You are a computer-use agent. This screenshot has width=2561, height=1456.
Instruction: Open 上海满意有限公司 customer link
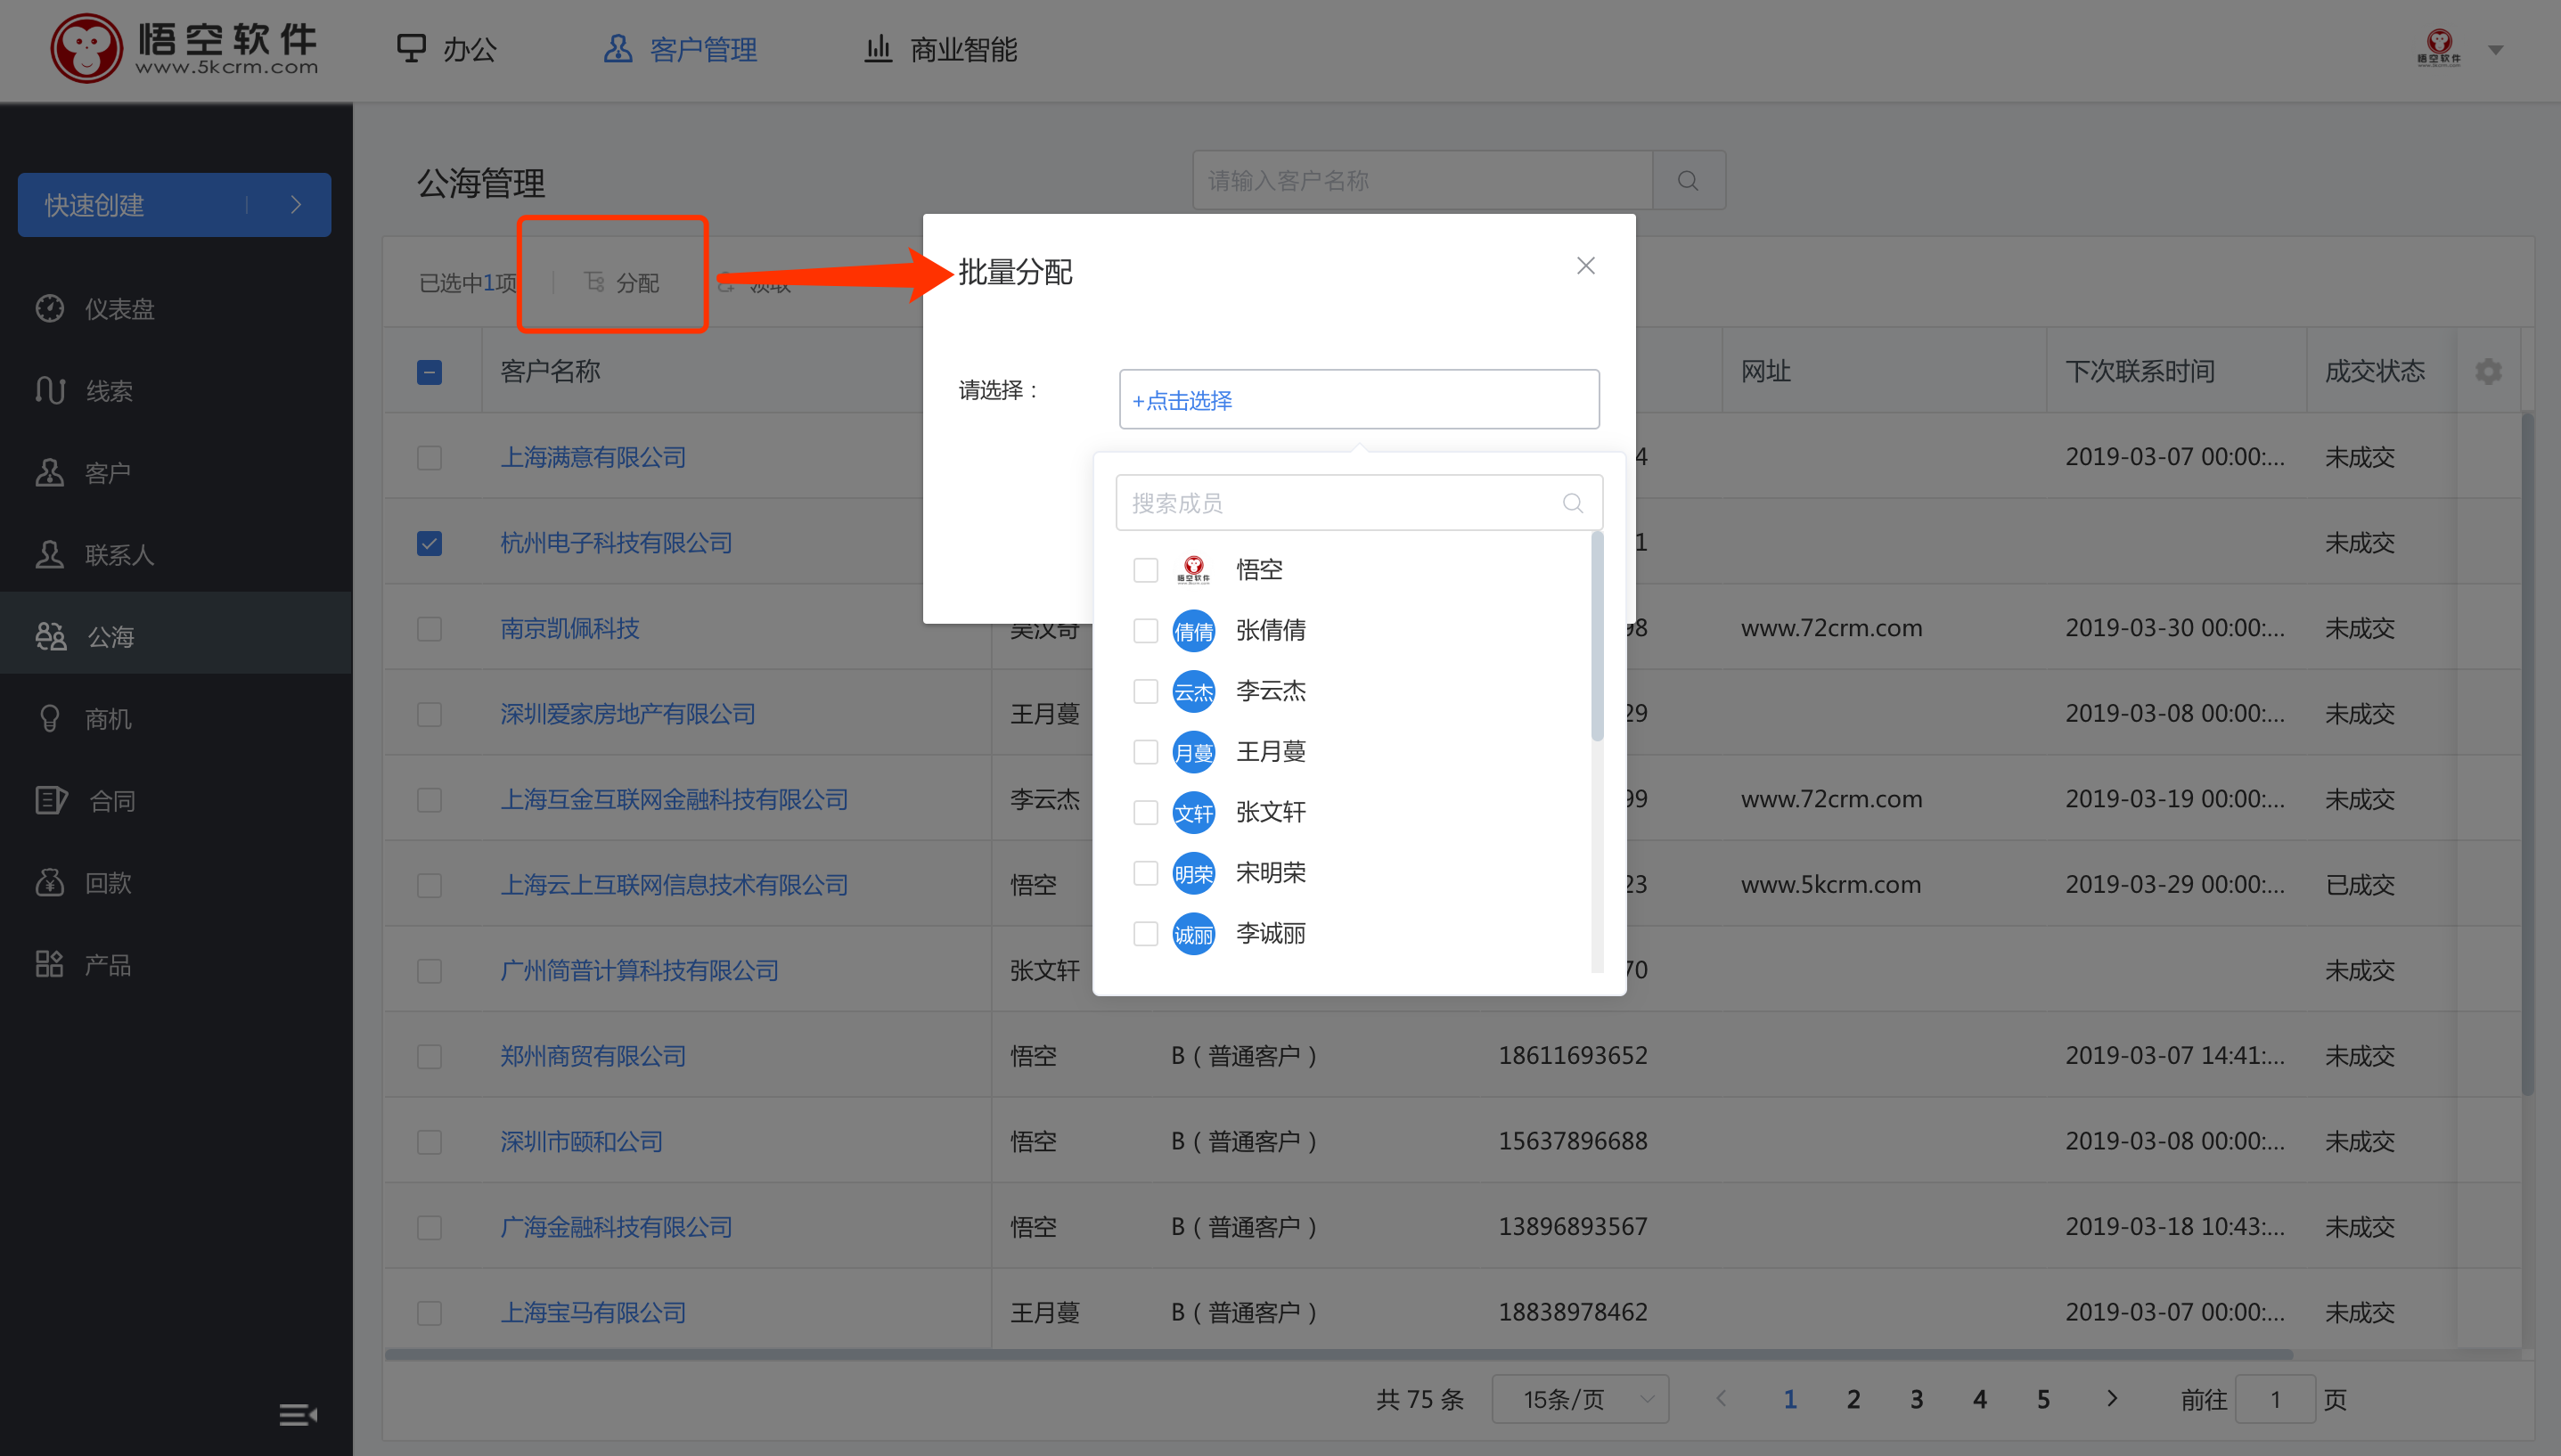click(593, 458)
